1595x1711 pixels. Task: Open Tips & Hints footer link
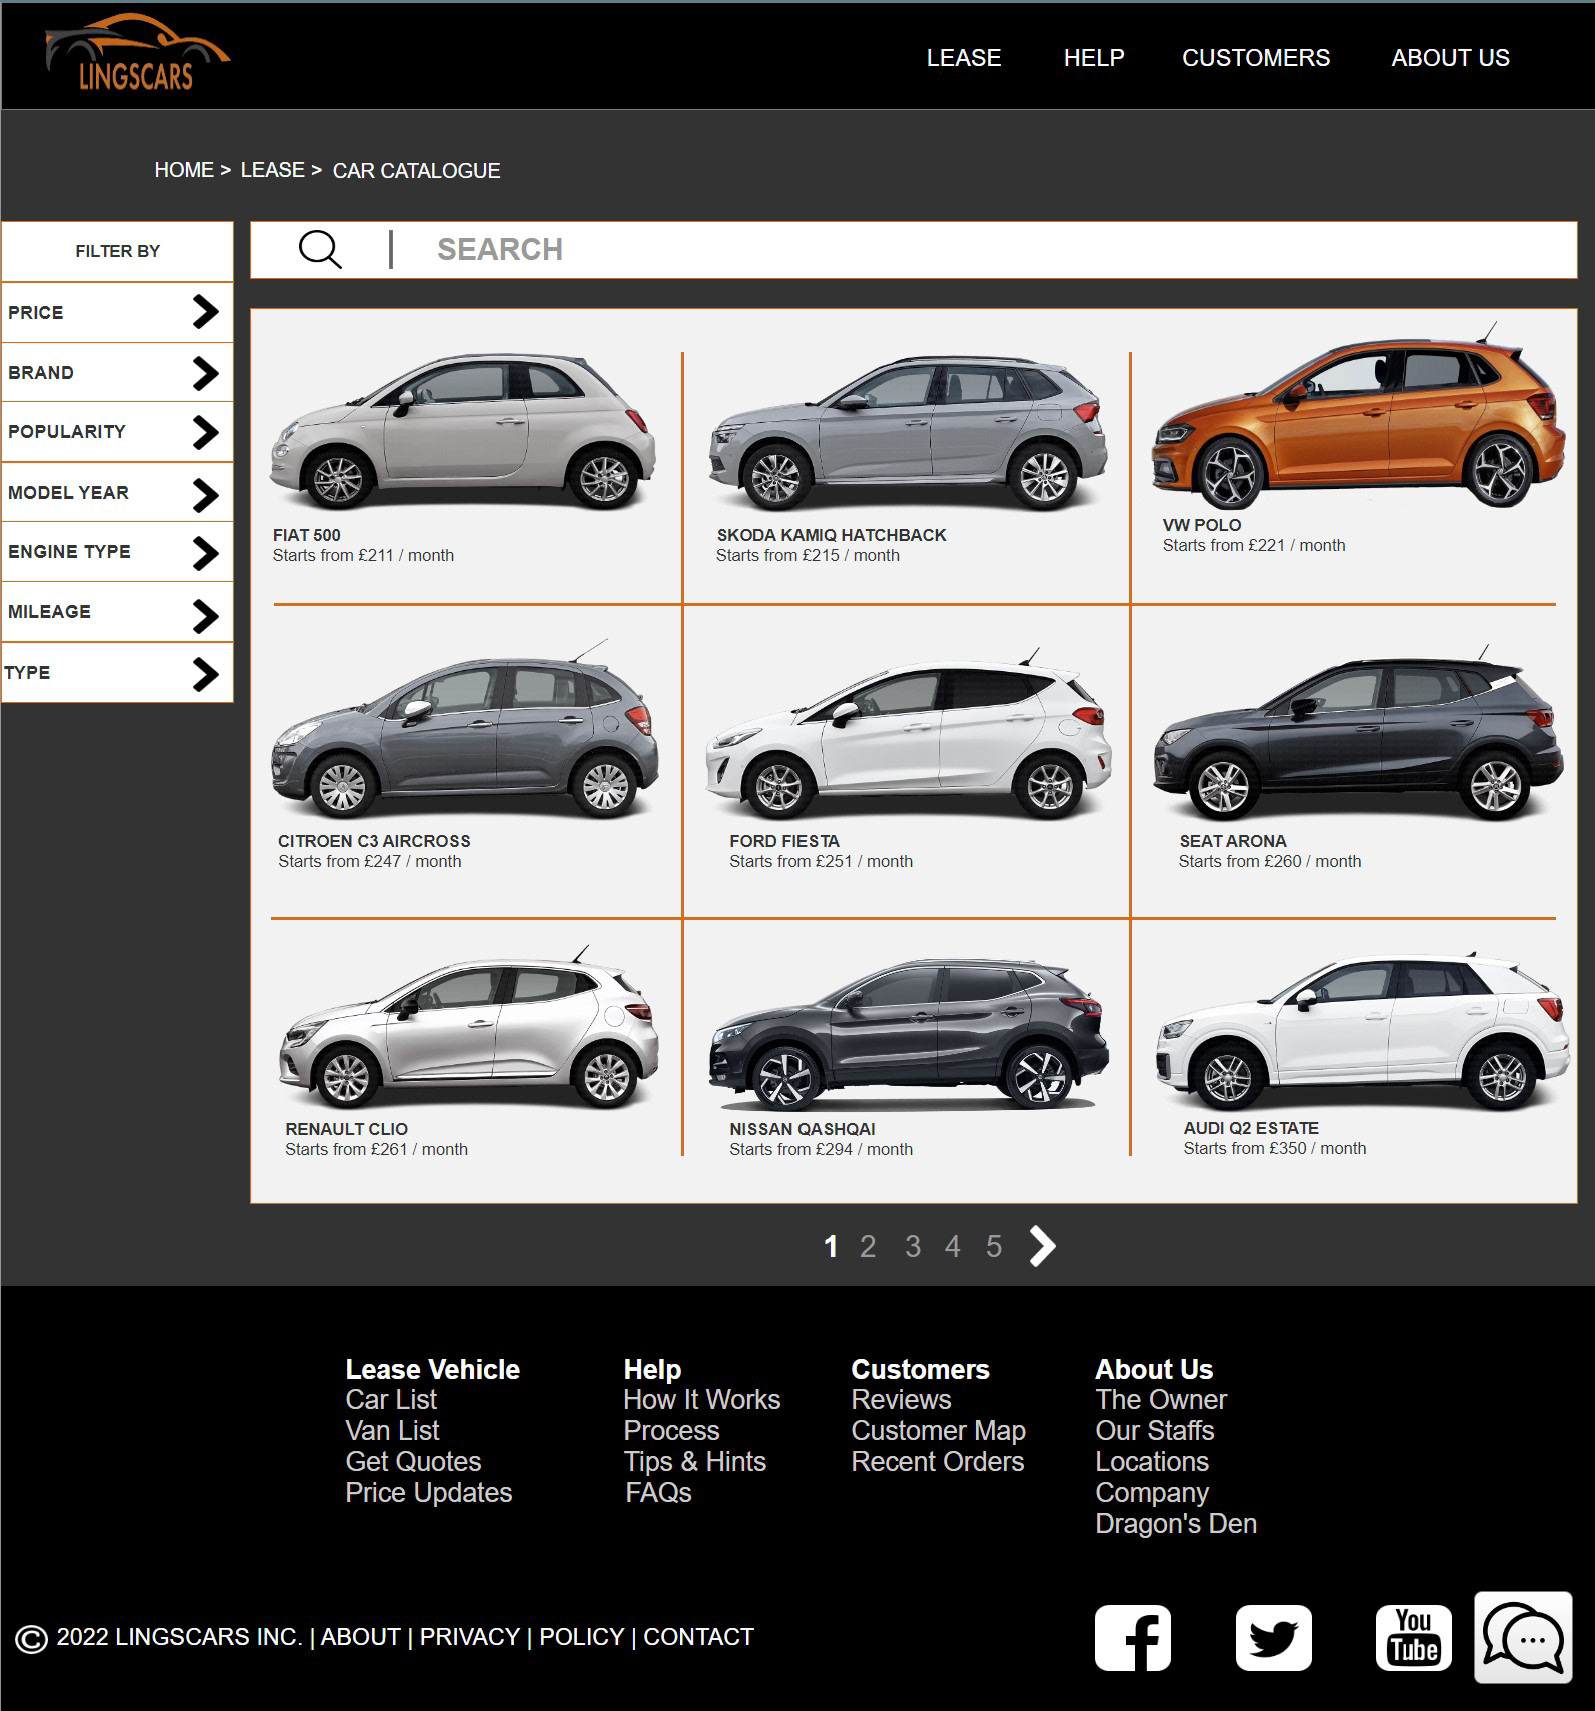(694, 1462)
